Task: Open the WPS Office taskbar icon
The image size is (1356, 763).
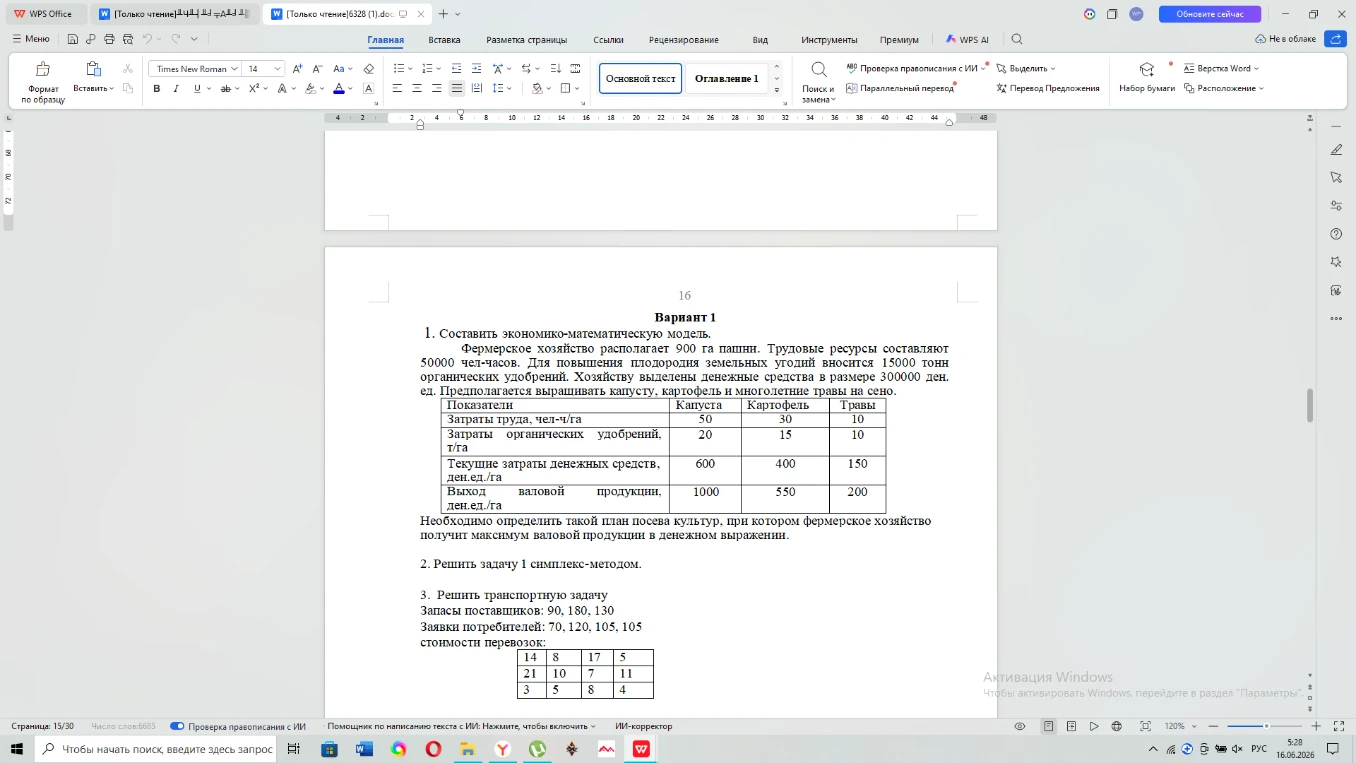Action: point(641,749)
